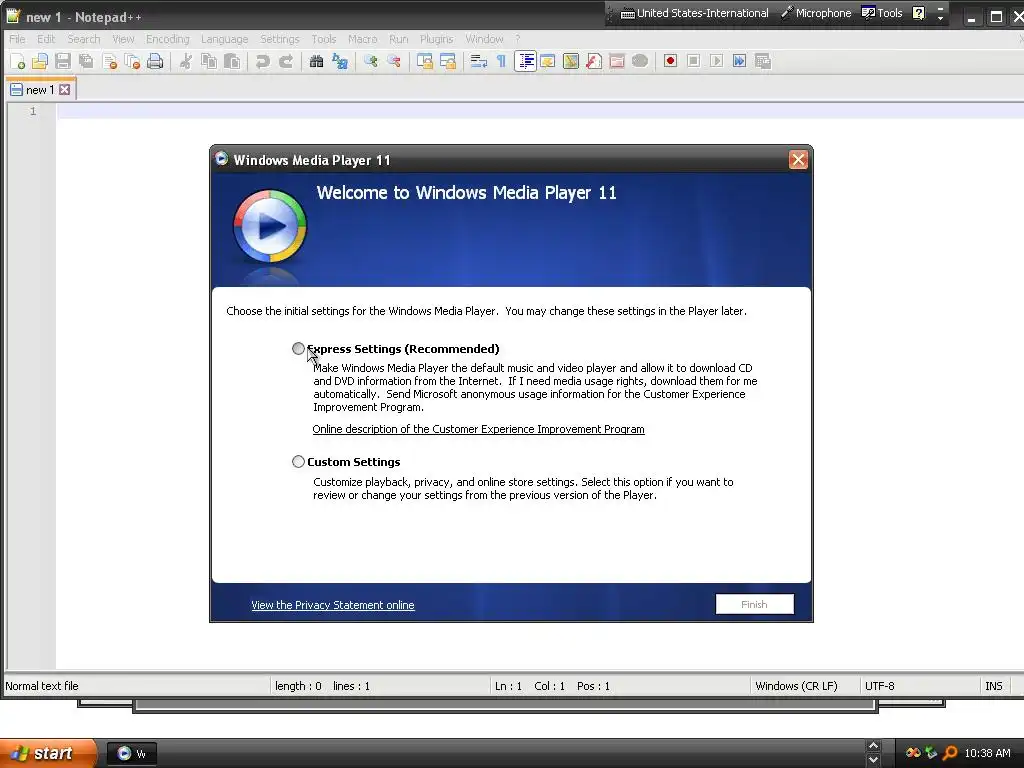Open the Customer Experience Improvement Program description link
The image size is (1024, 768).
(x=478, y=429)
